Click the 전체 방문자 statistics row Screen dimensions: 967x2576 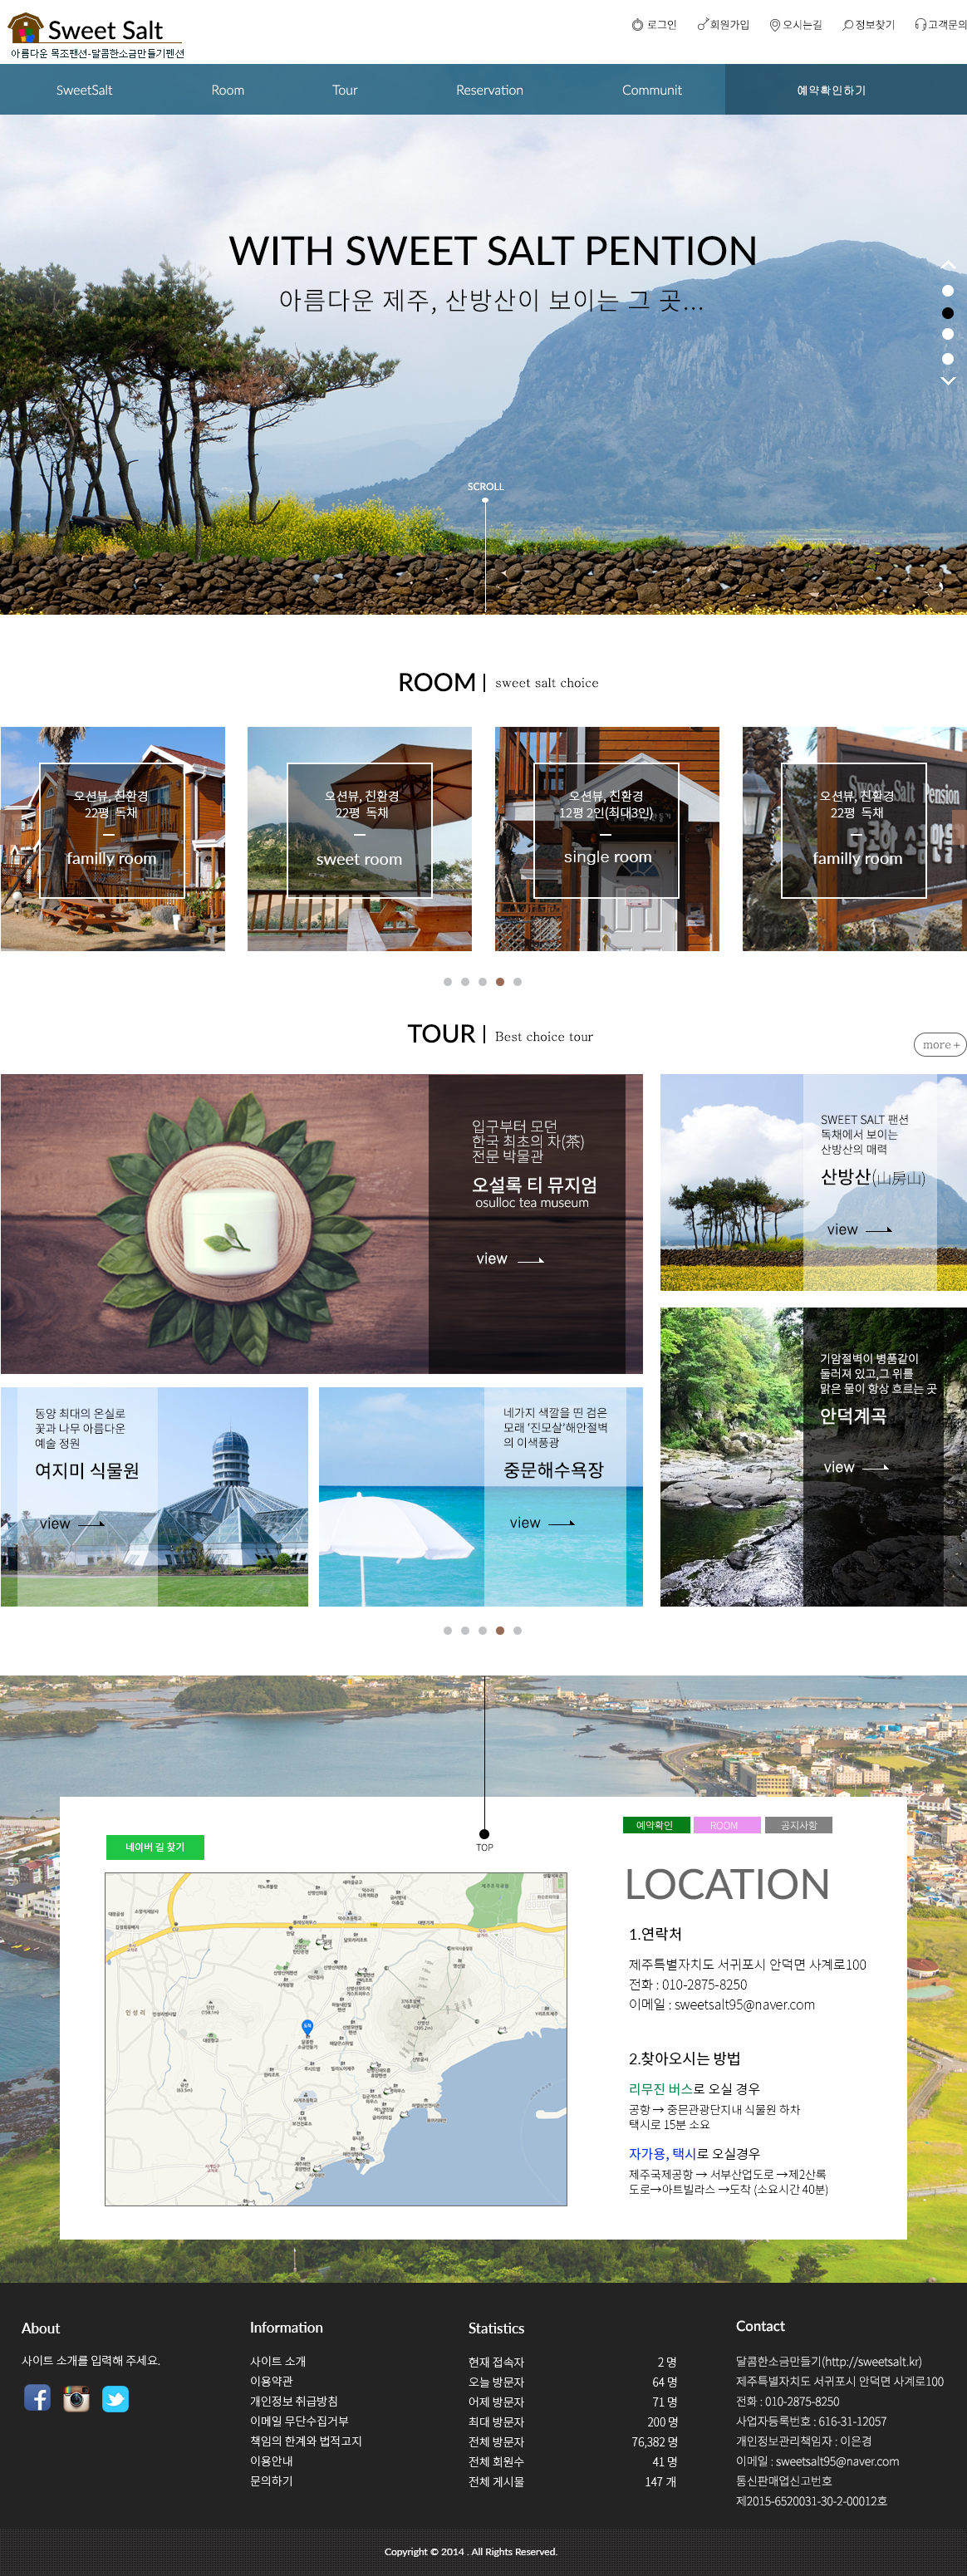573,2442
